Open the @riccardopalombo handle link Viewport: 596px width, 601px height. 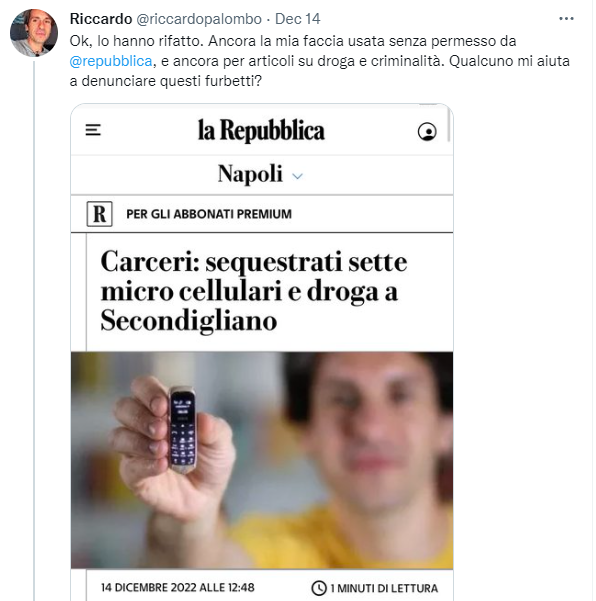point(199,19)
